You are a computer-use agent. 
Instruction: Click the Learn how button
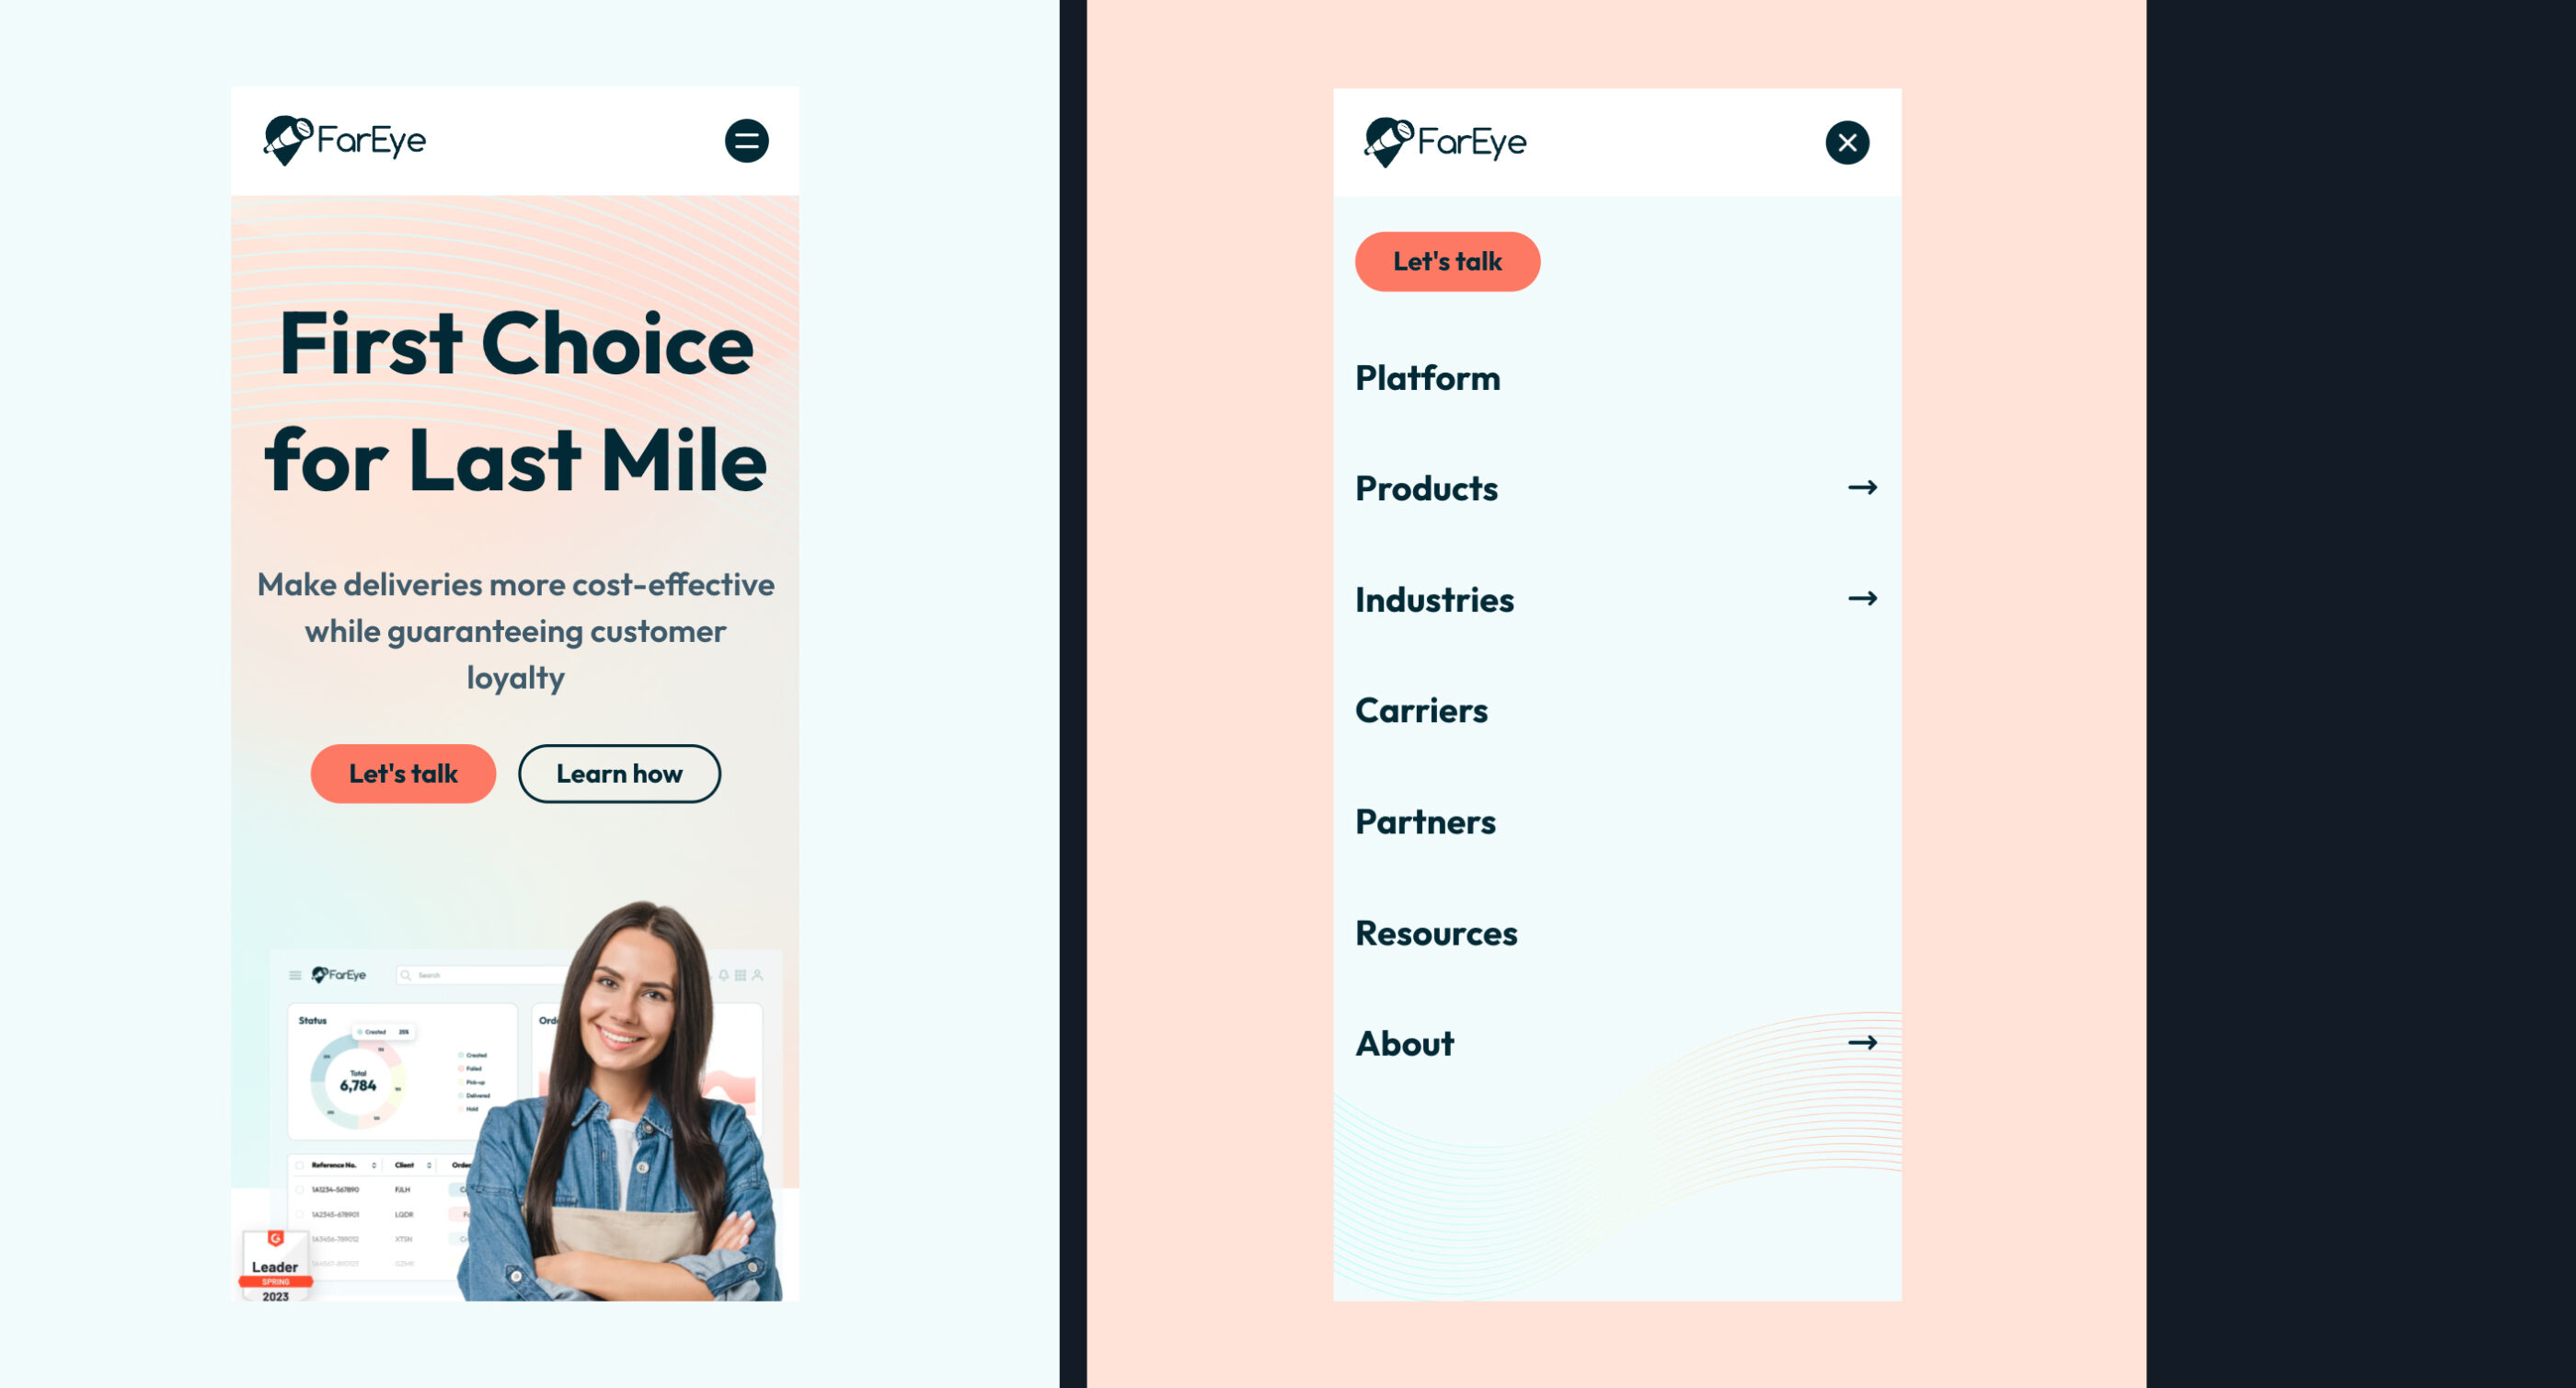tap(620, 773)
